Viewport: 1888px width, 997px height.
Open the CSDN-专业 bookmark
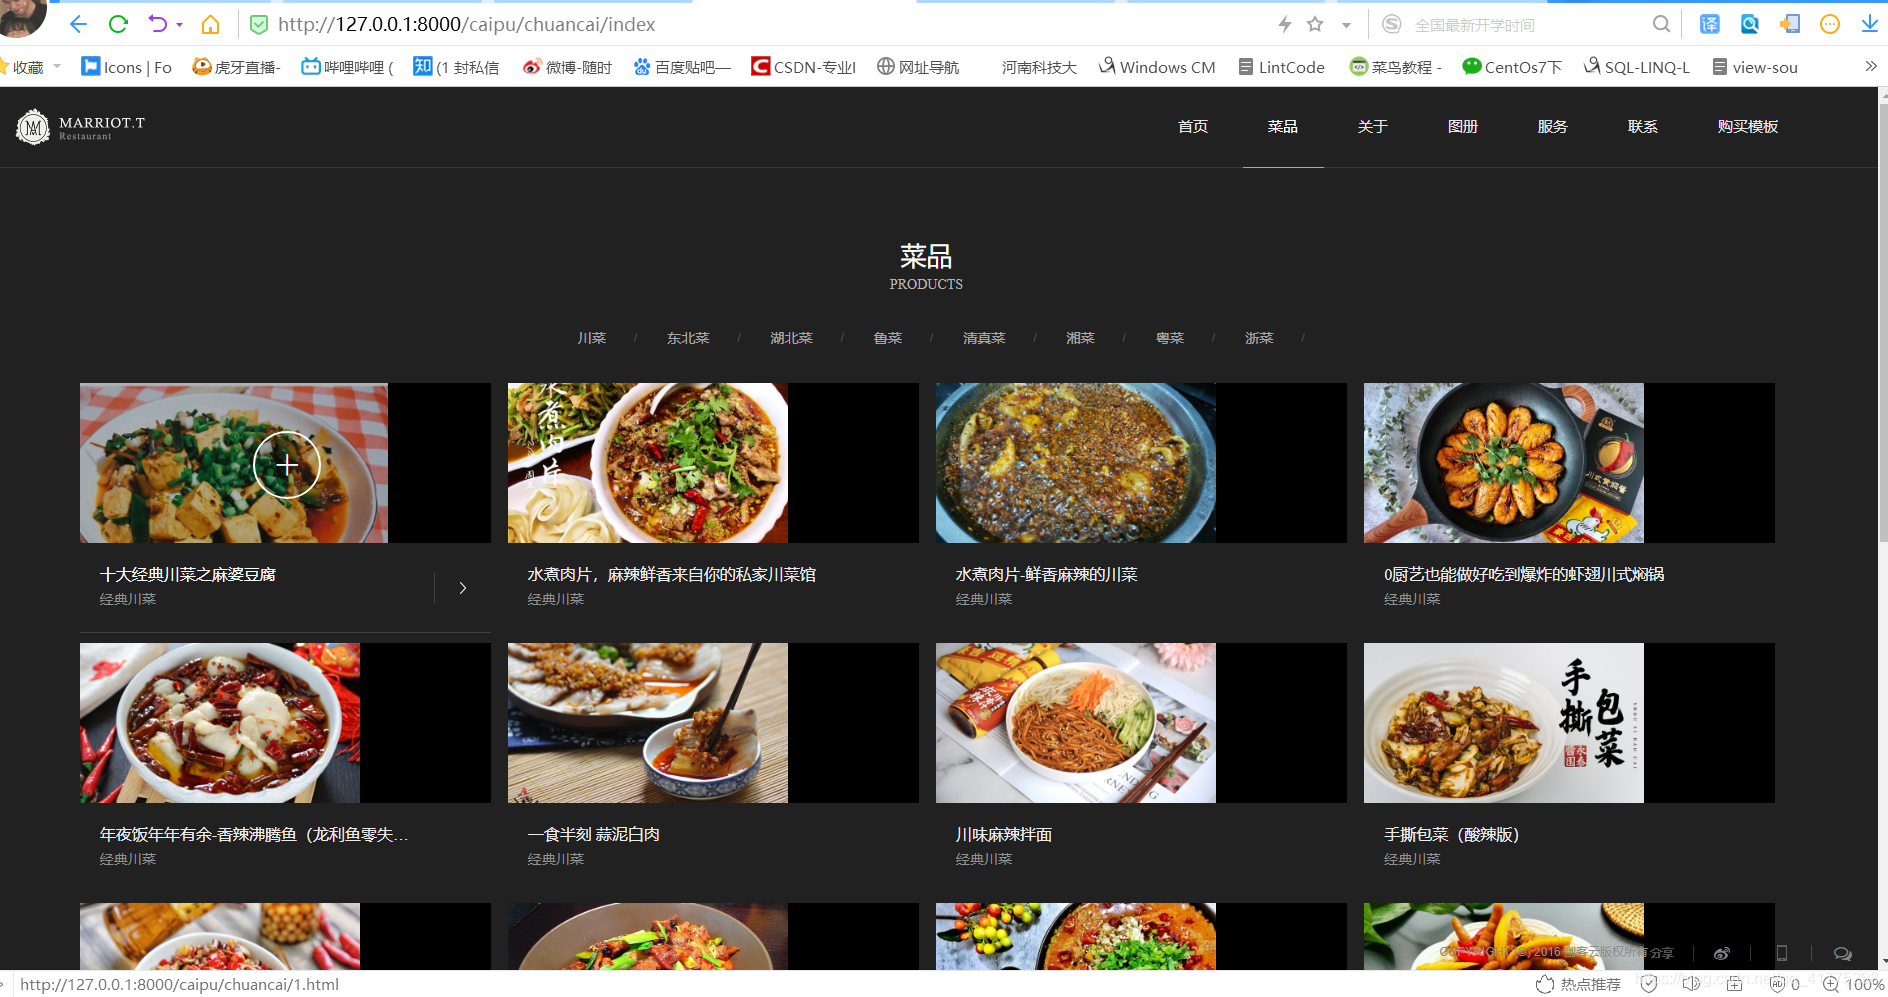click(804, 67)
